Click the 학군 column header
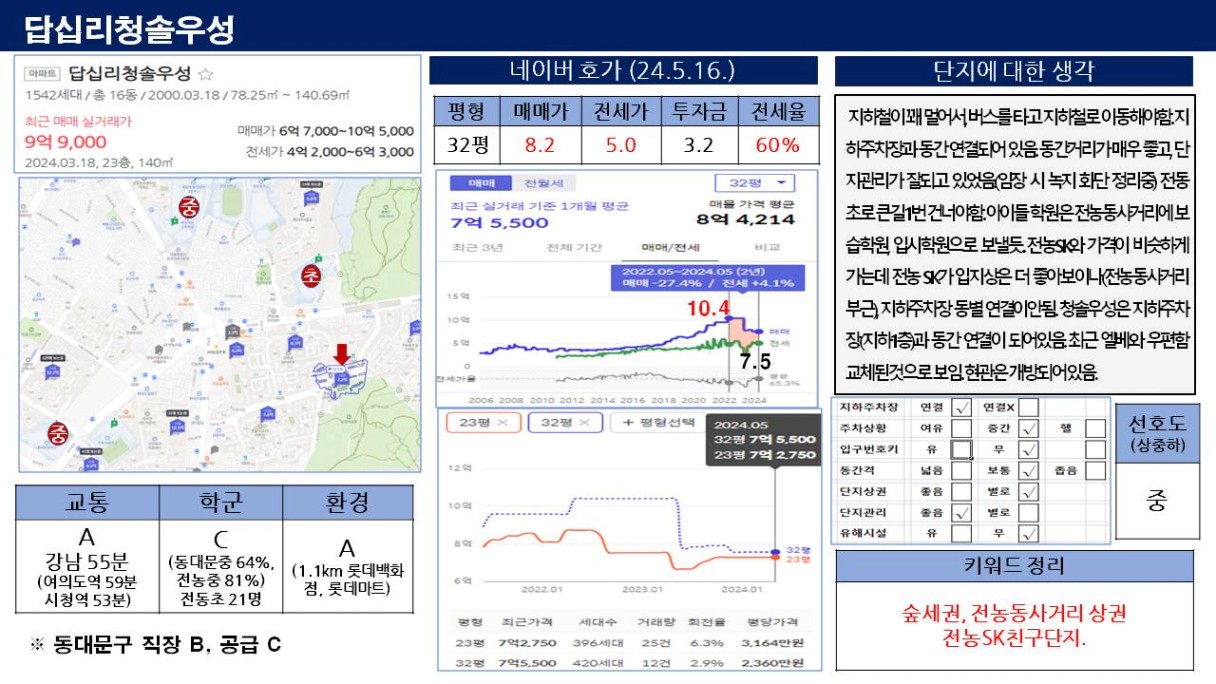Screen dimensions: 1216x684 point(219,503)
